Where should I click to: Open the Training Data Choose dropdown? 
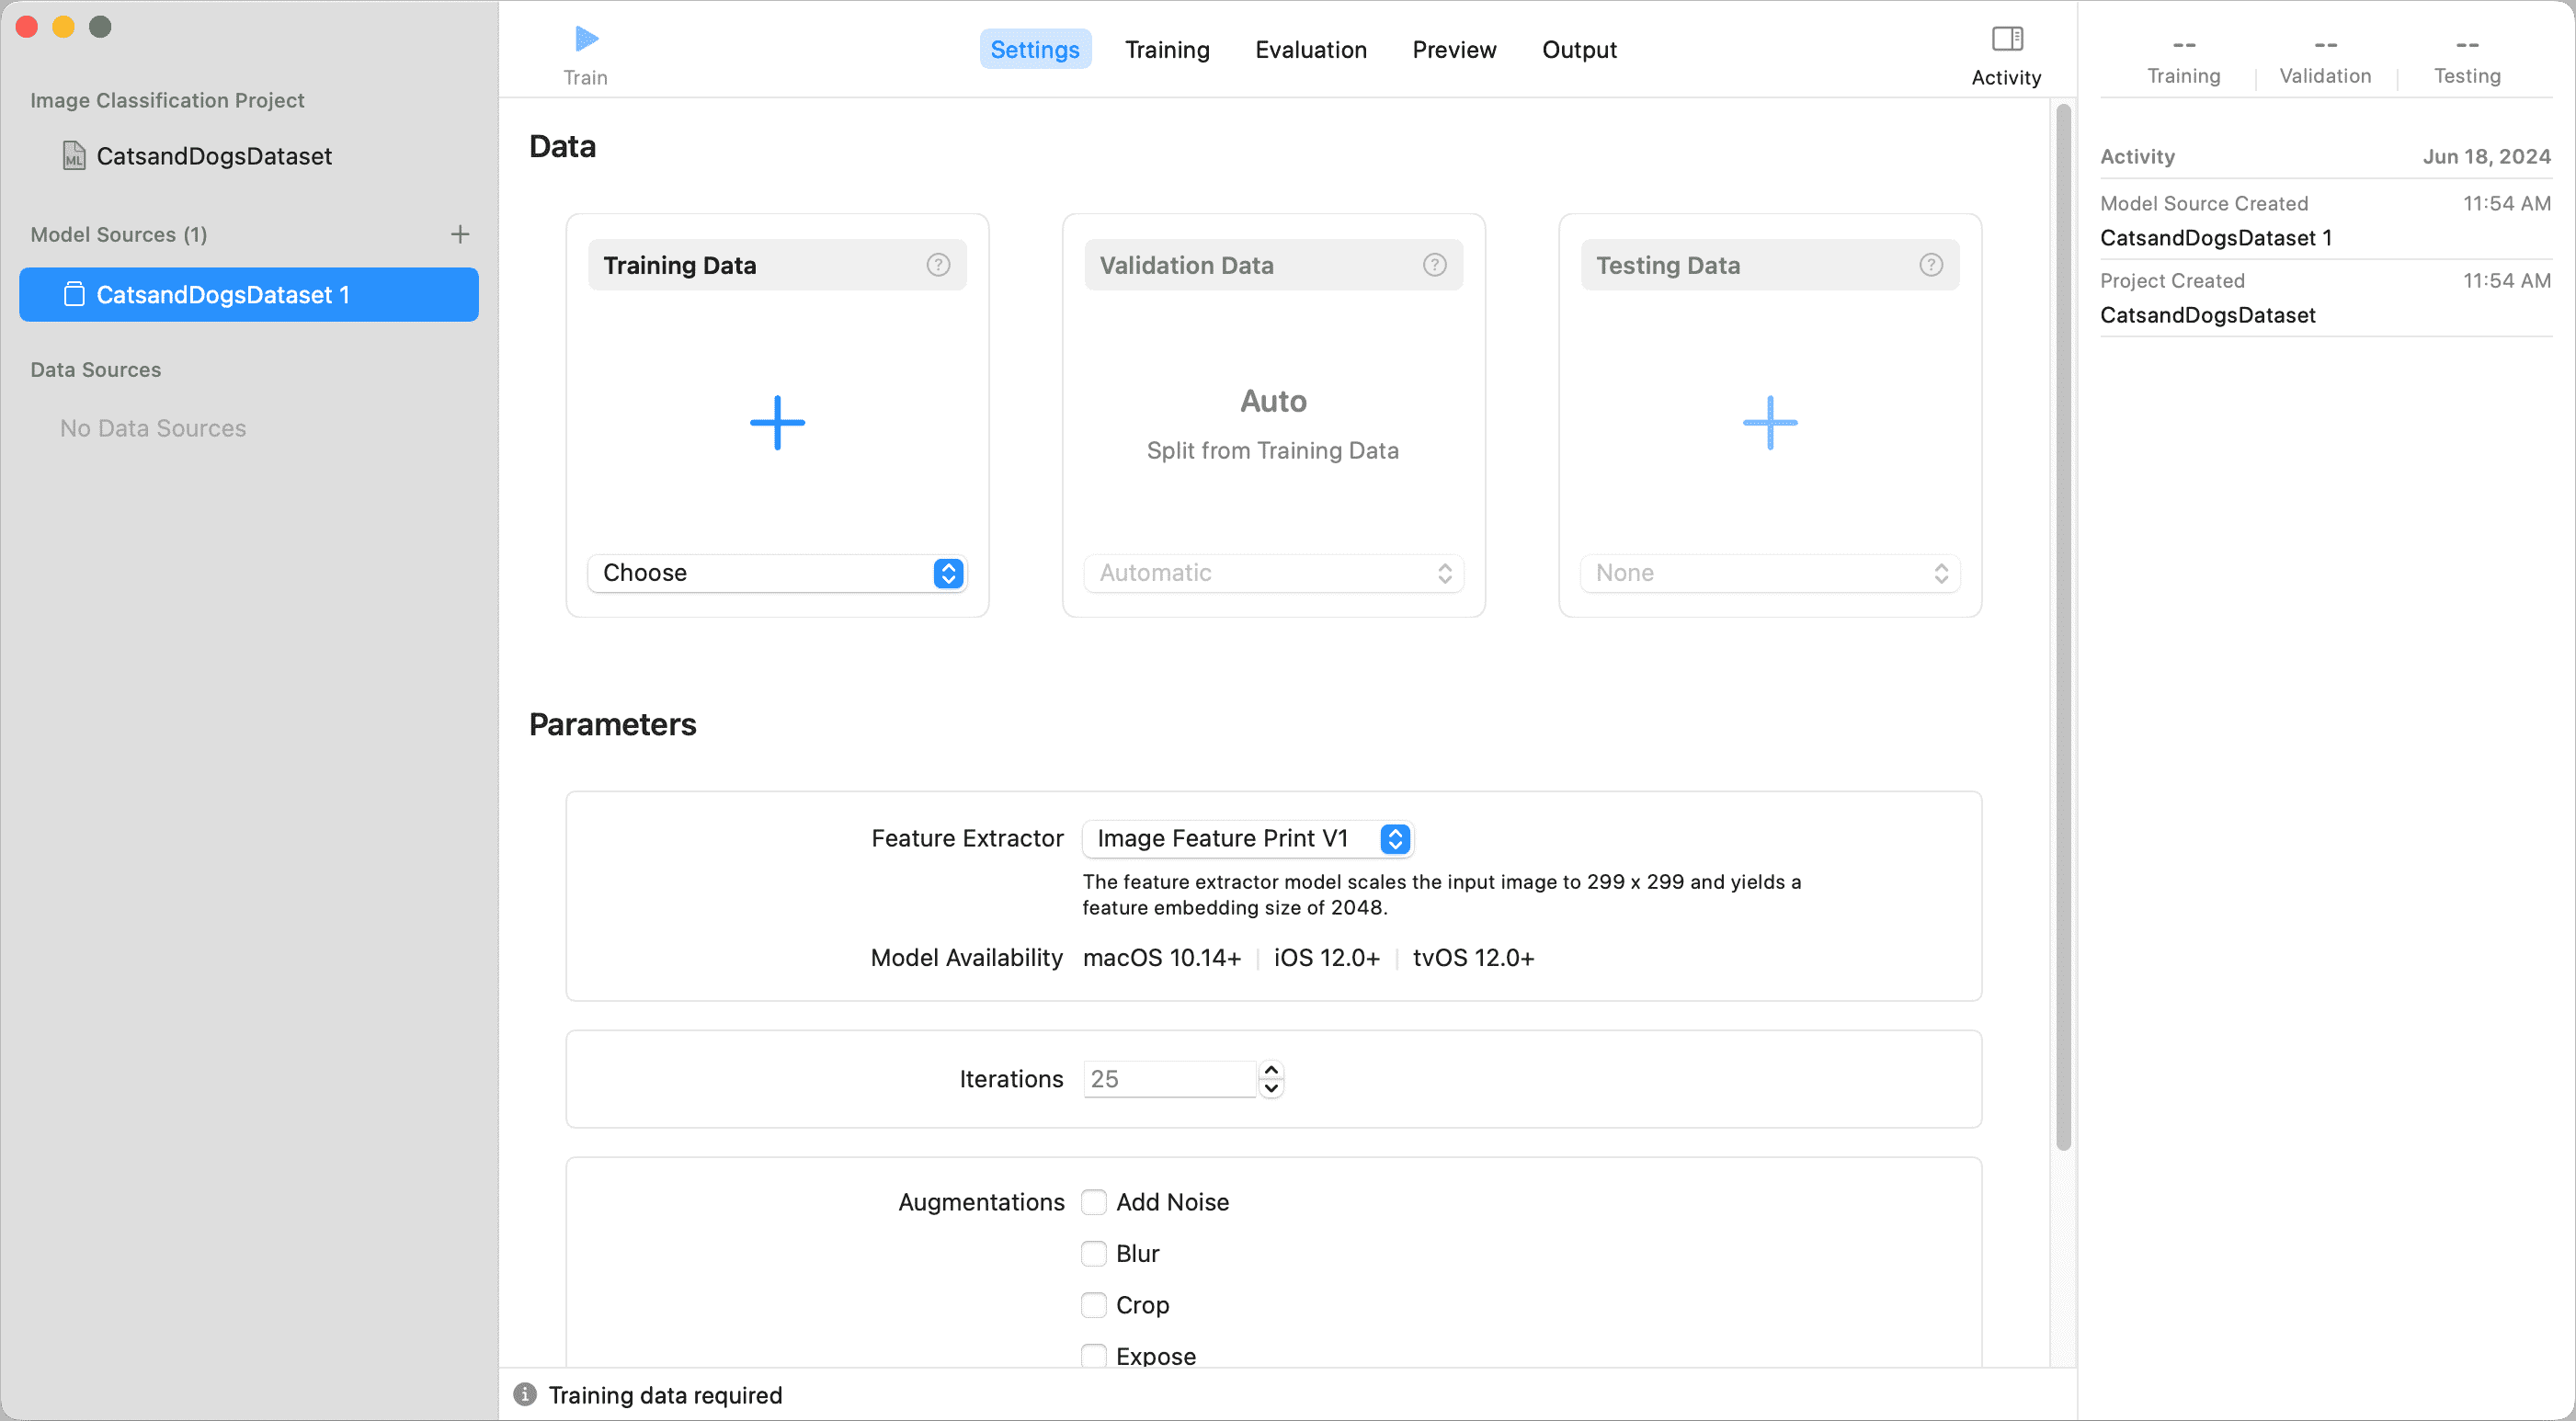click(x=777, y=573)
